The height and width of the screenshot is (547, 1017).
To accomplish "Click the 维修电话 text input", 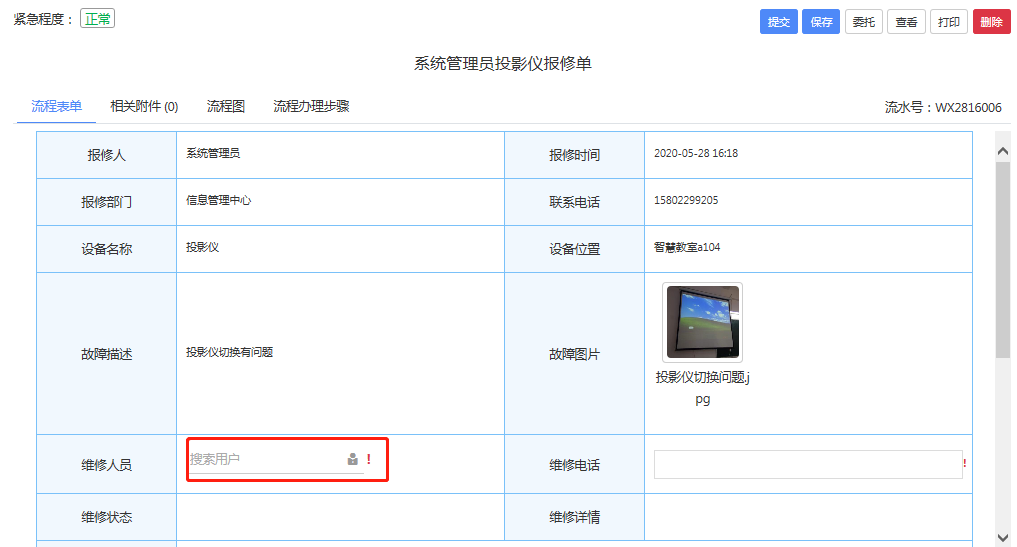I will [x=808, y=465].
